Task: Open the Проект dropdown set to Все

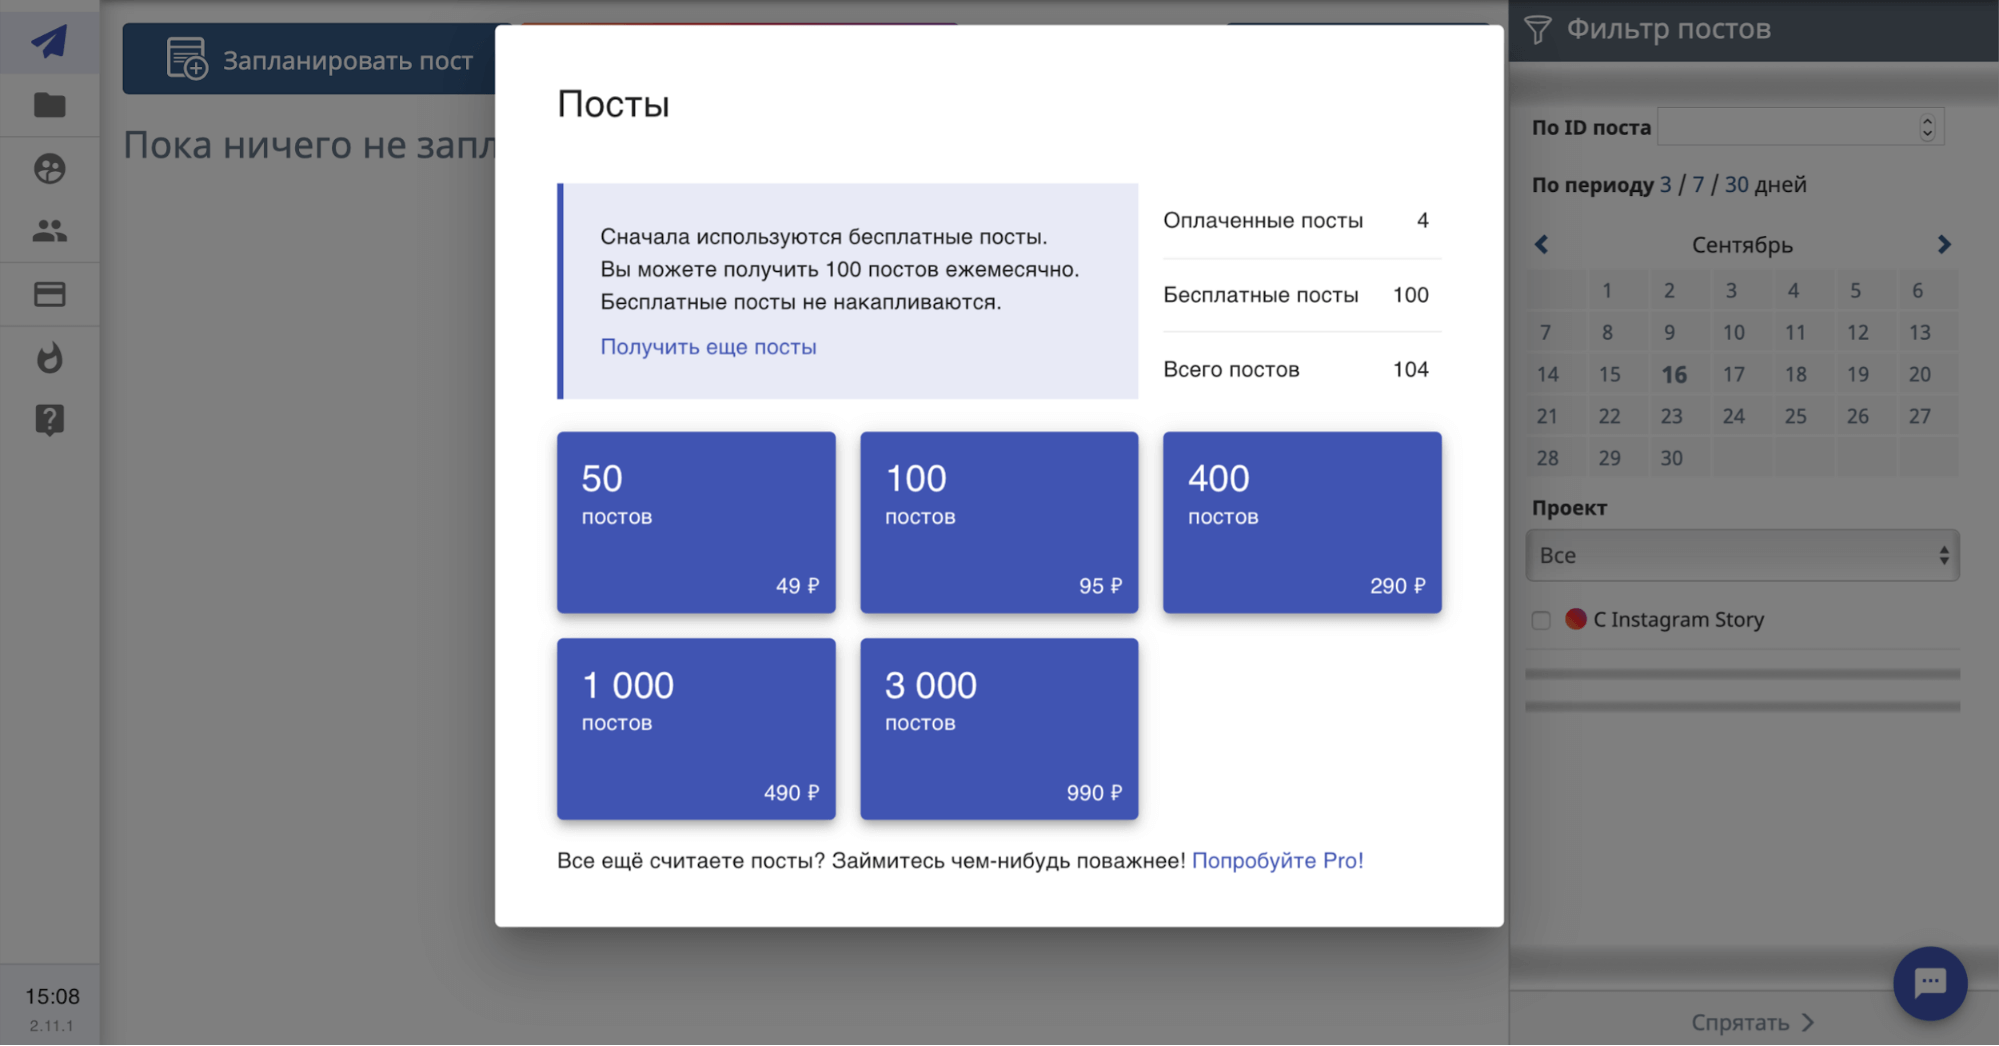Action: (x=1741, y=555)
